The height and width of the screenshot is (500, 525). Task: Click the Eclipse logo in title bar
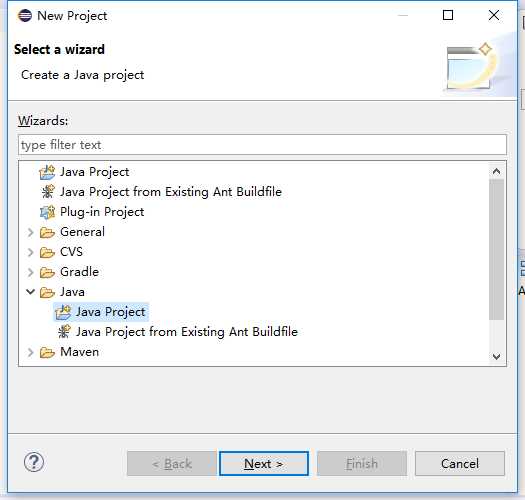[25, 15]
